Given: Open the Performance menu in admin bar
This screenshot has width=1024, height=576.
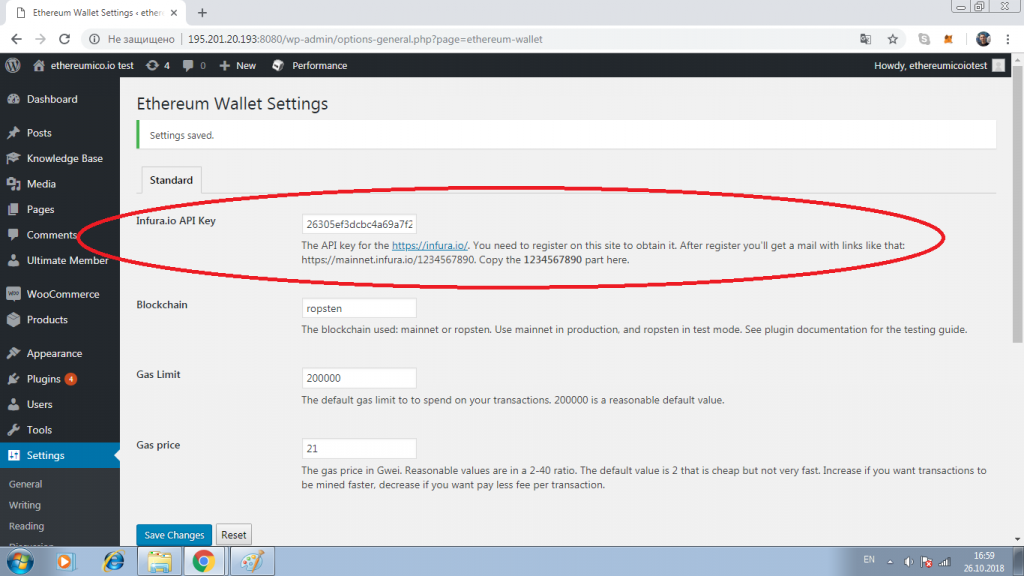Looking at the screenshot, I should 310,65.
